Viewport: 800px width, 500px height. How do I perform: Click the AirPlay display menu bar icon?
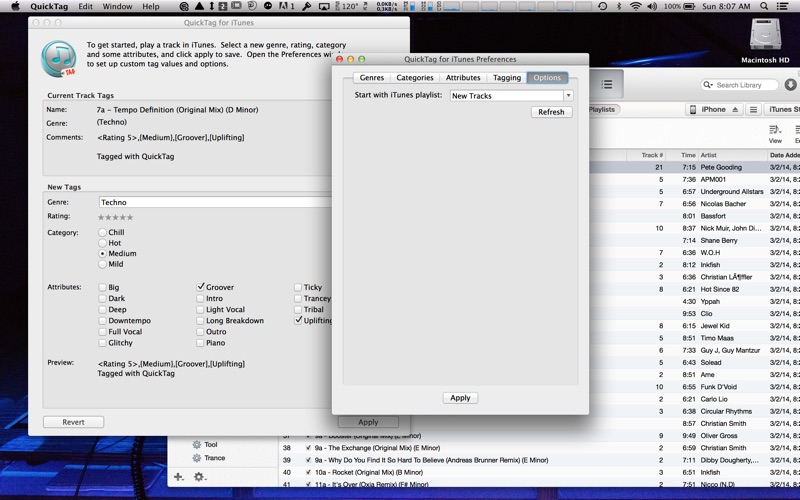click(324, 7)
